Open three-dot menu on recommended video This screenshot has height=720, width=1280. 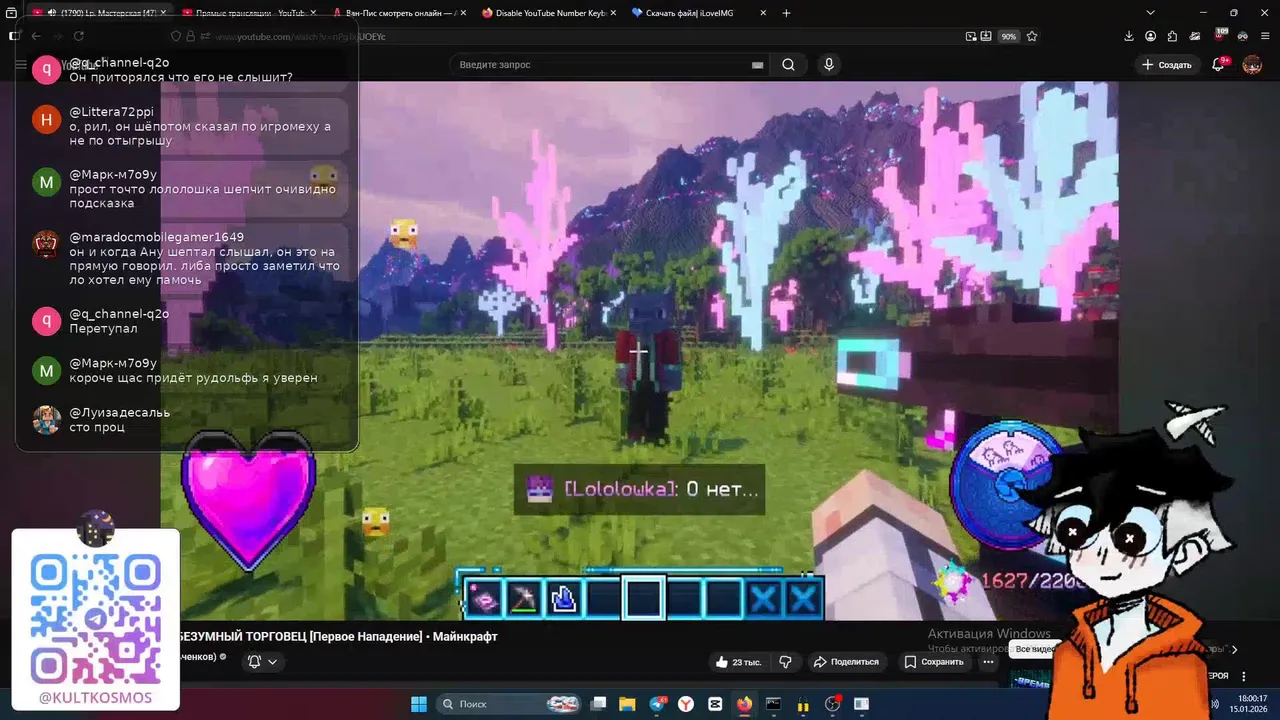(1243, 677)
